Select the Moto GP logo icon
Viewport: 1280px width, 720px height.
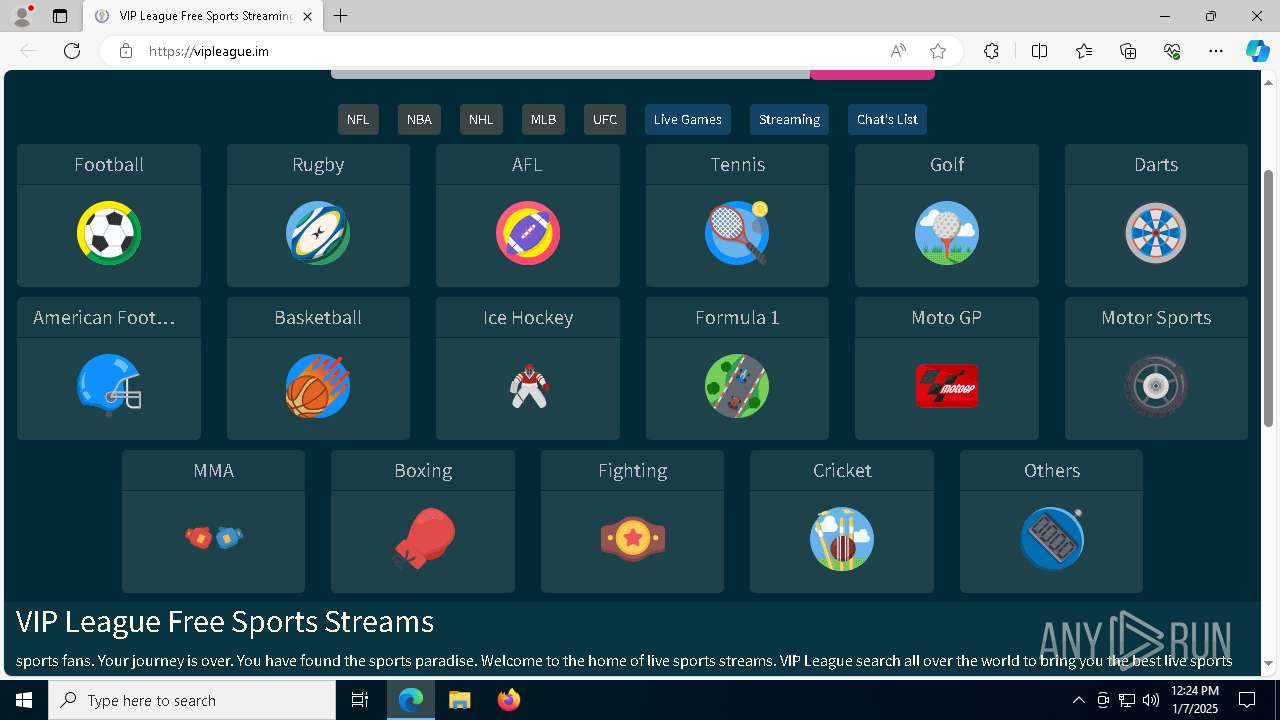click(947, 386)
